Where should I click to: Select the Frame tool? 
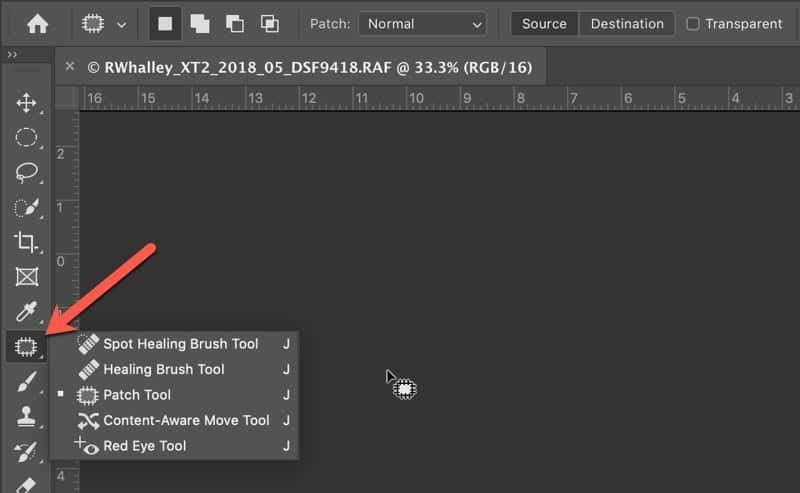[26, 277]
